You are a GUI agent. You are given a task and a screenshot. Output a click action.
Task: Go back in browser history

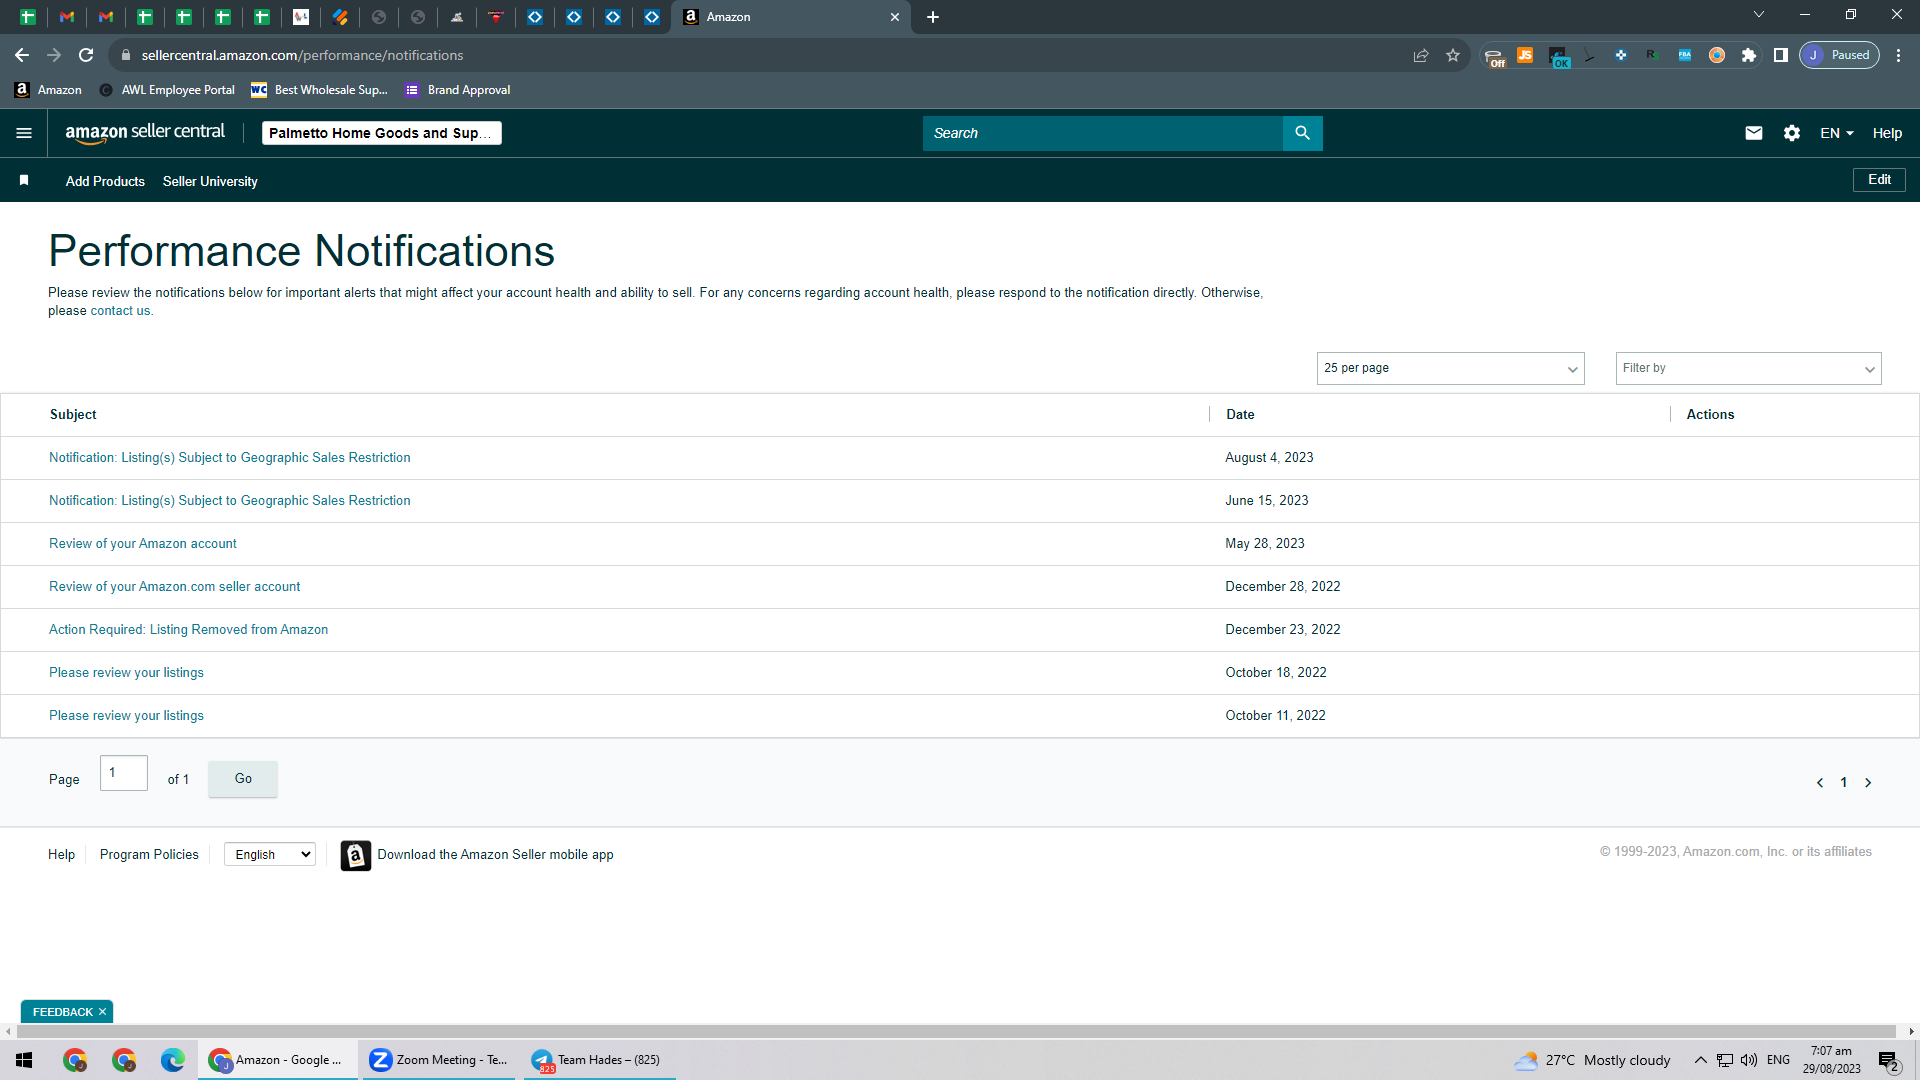pyautogui.click(x=22, y=55)
